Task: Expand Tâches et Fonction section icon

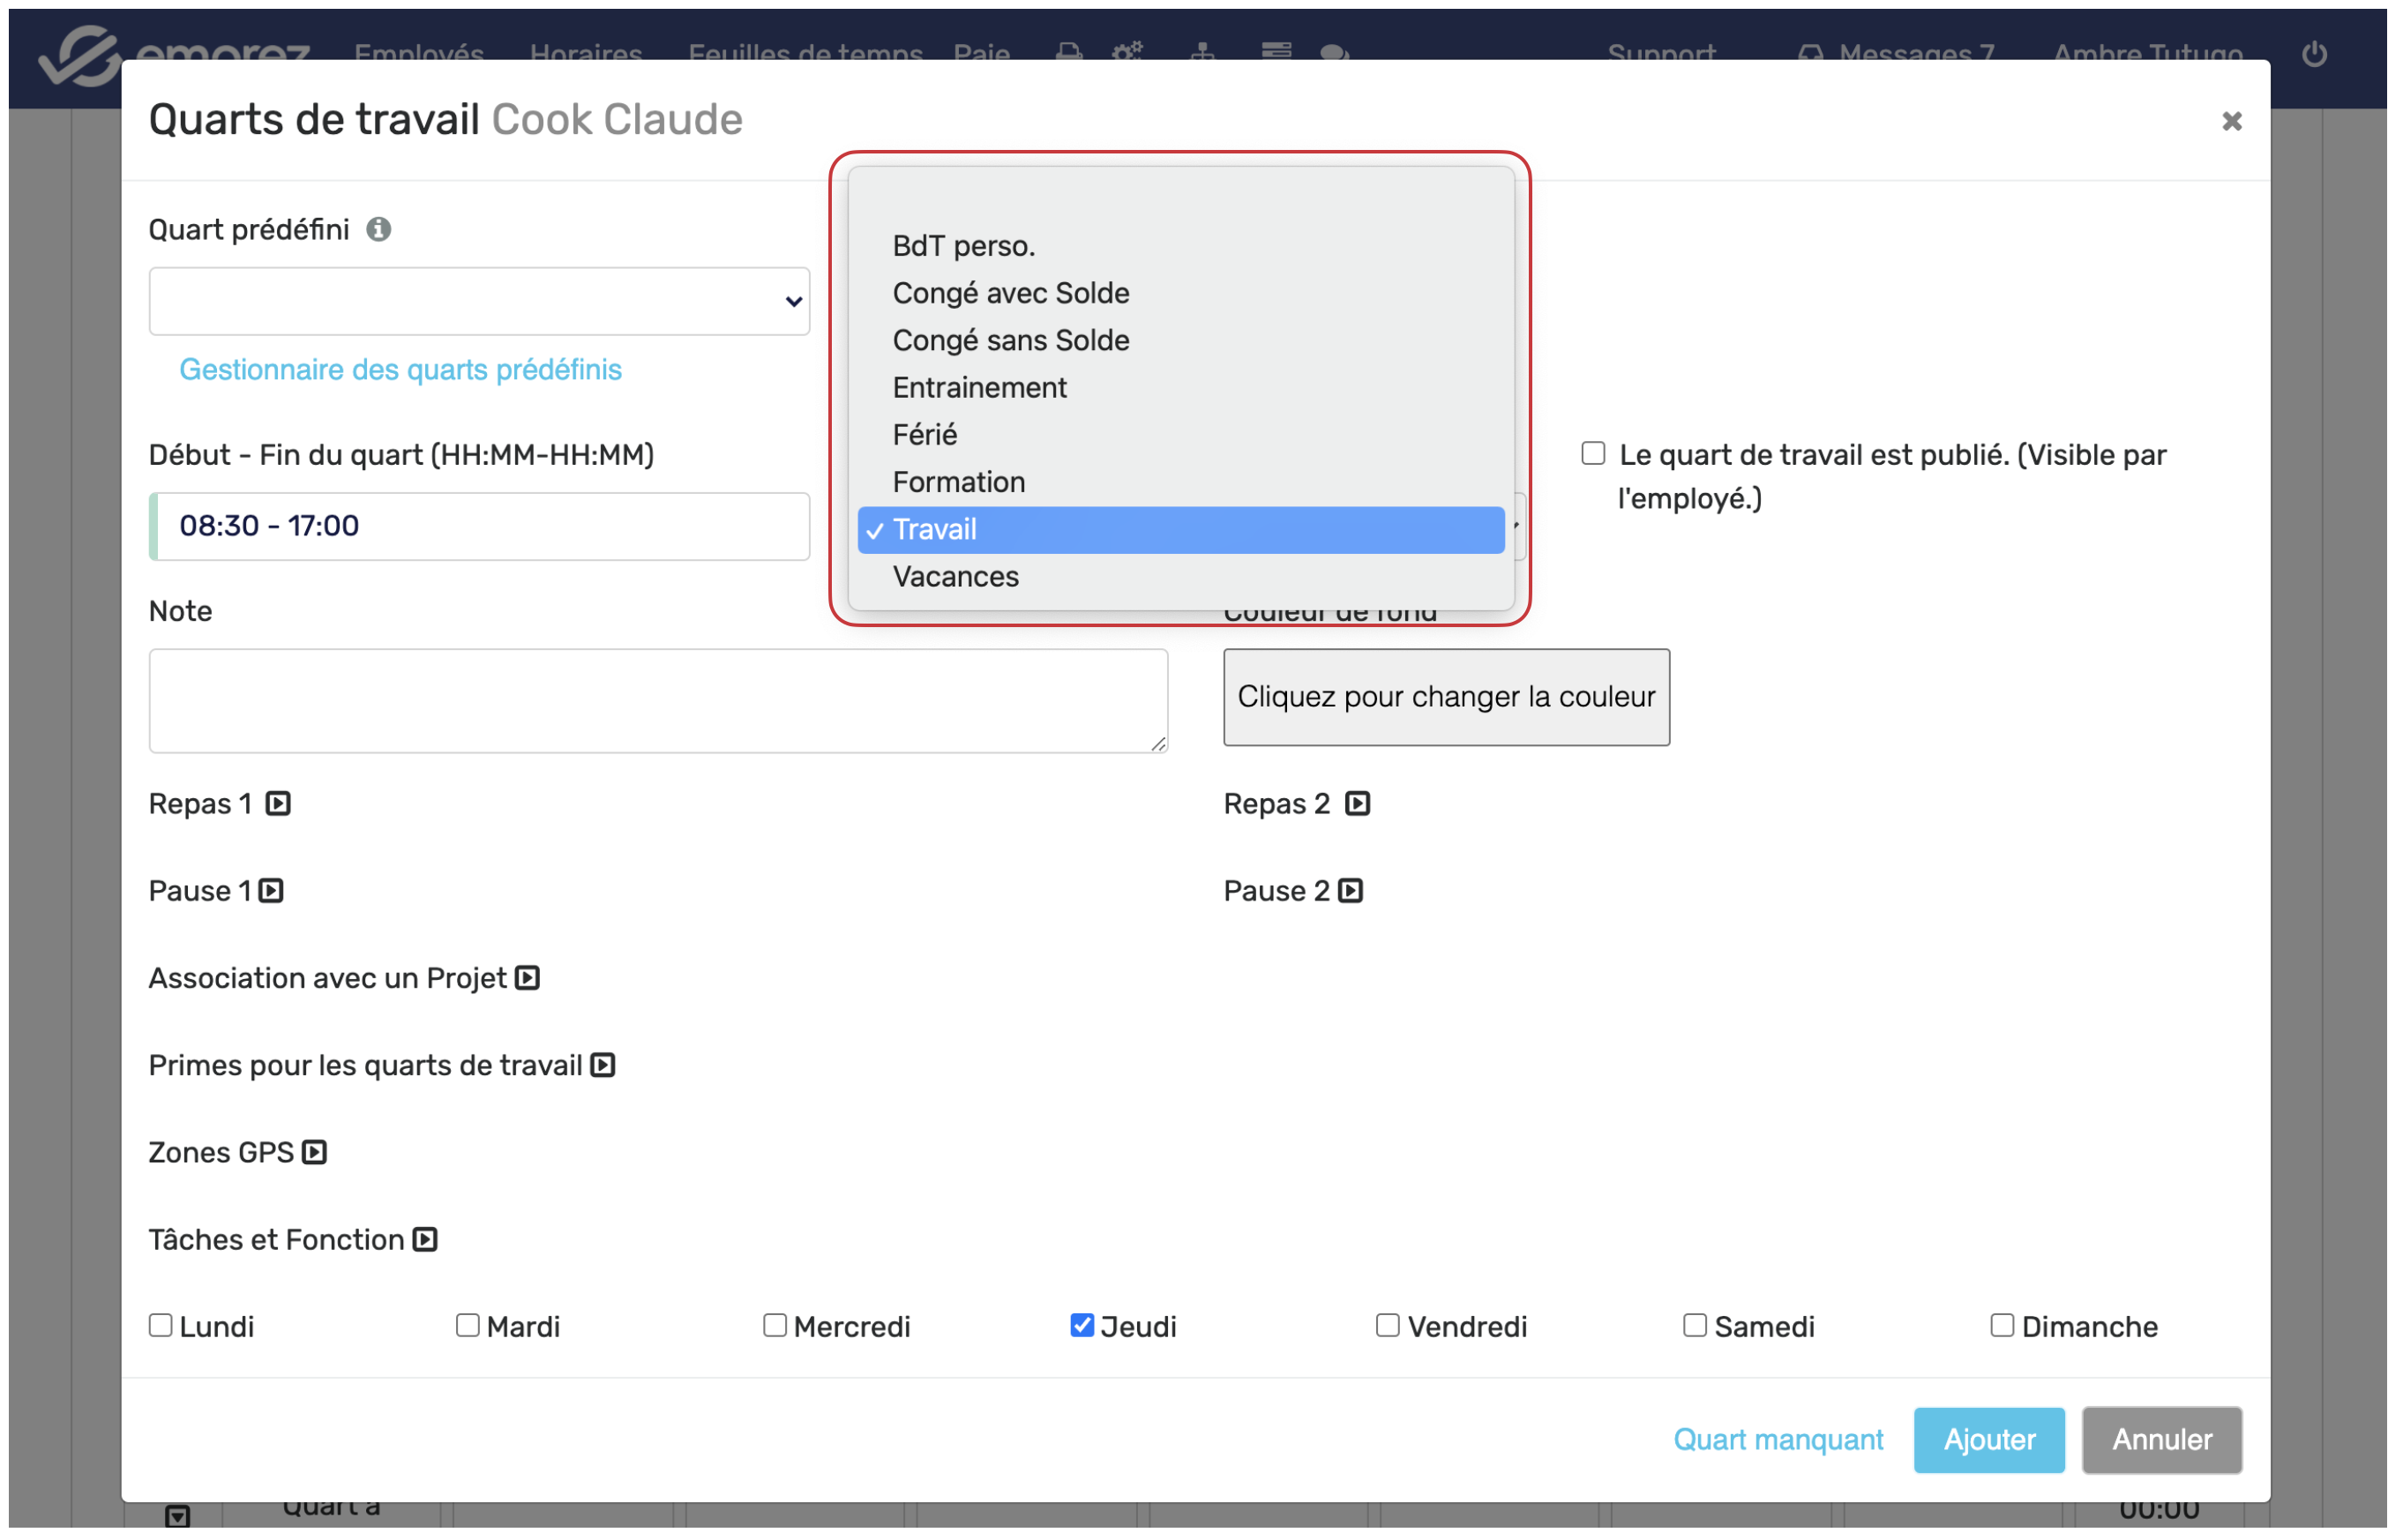Action: pyautogui.click(x=426, y=1241)
